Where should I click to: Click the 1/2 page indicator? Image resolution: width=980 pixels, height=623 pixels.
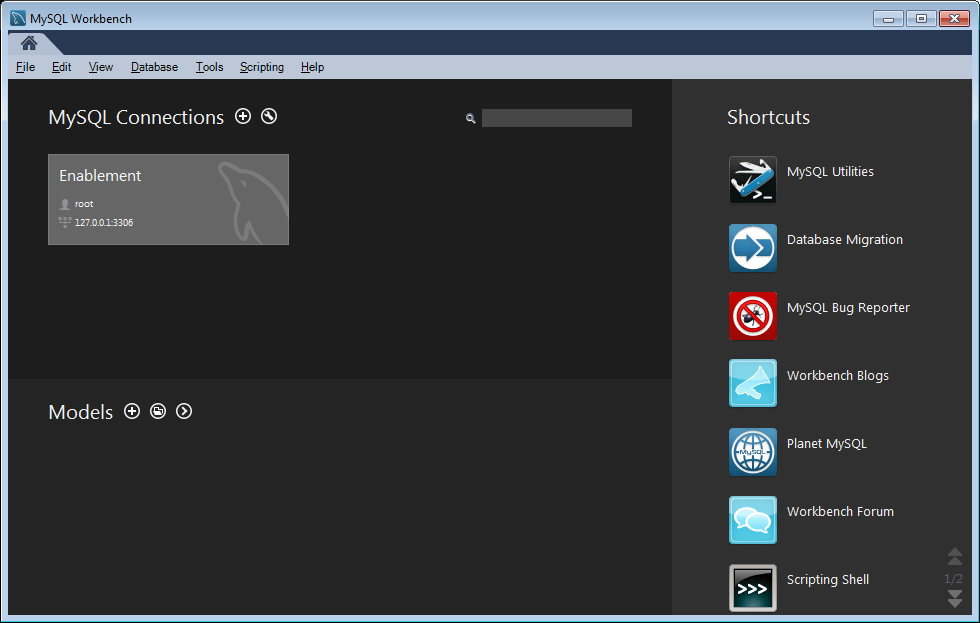(953, 579)
